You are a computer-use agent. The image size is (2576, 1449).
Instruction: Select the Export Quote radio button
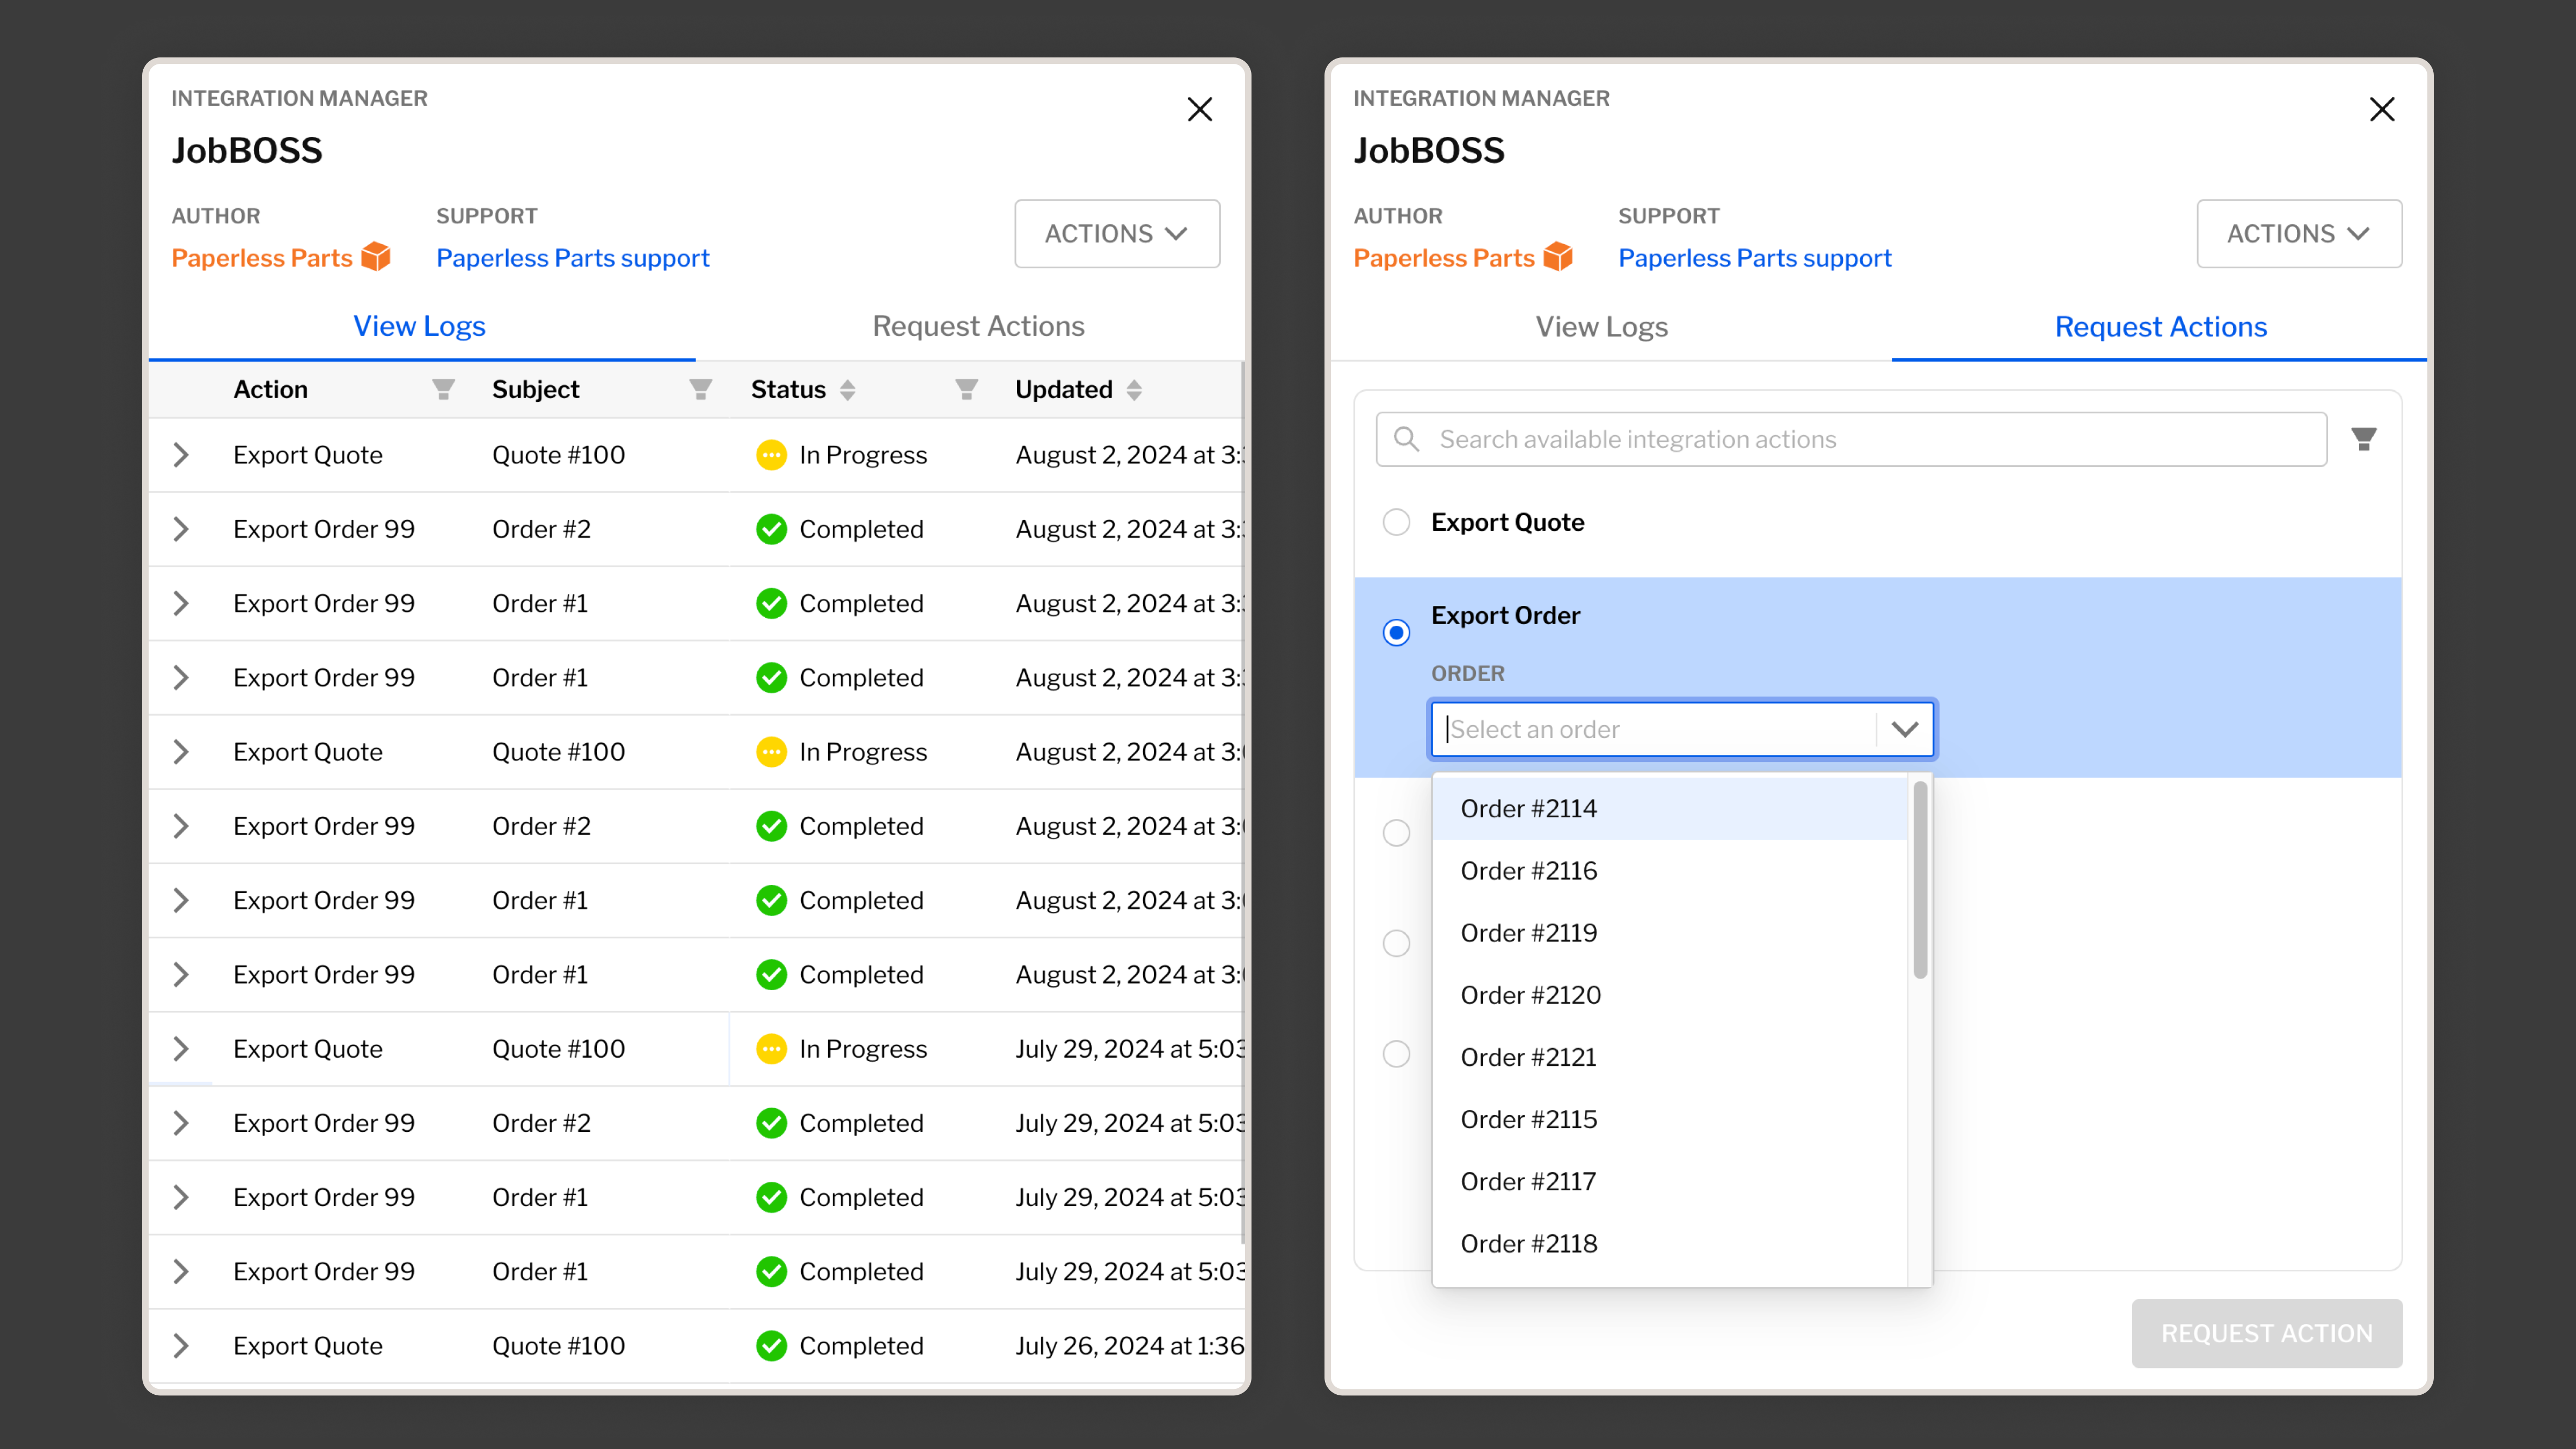1396,522
